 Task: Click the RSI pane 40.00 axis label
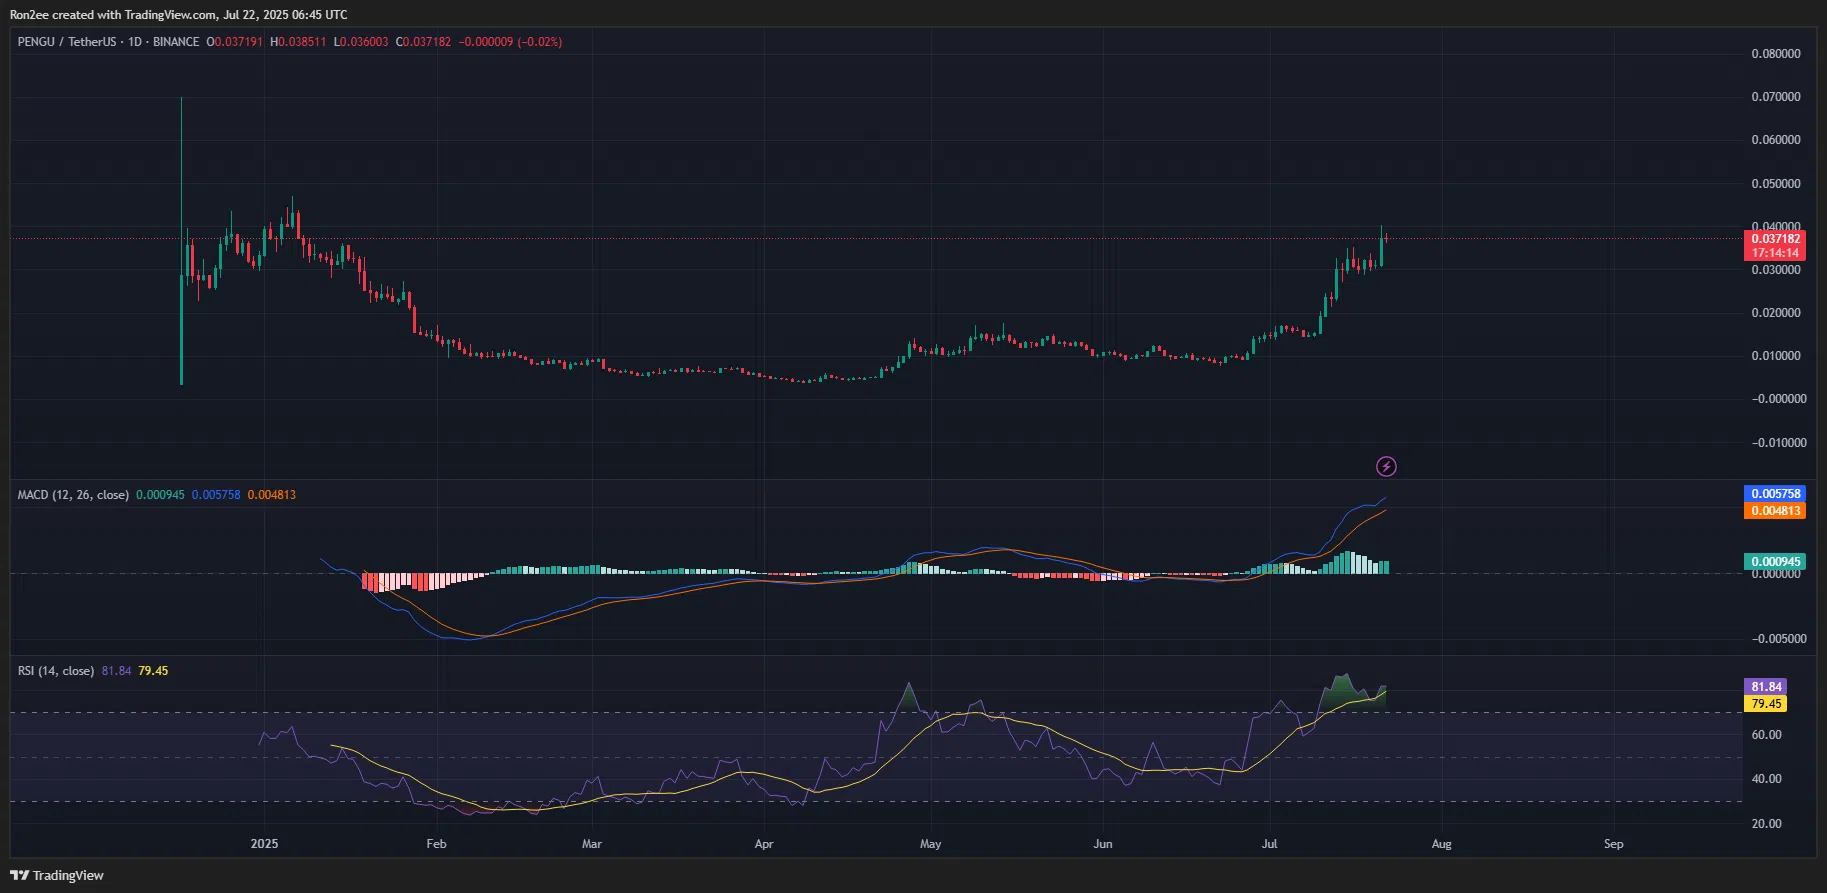point(1766,779)
